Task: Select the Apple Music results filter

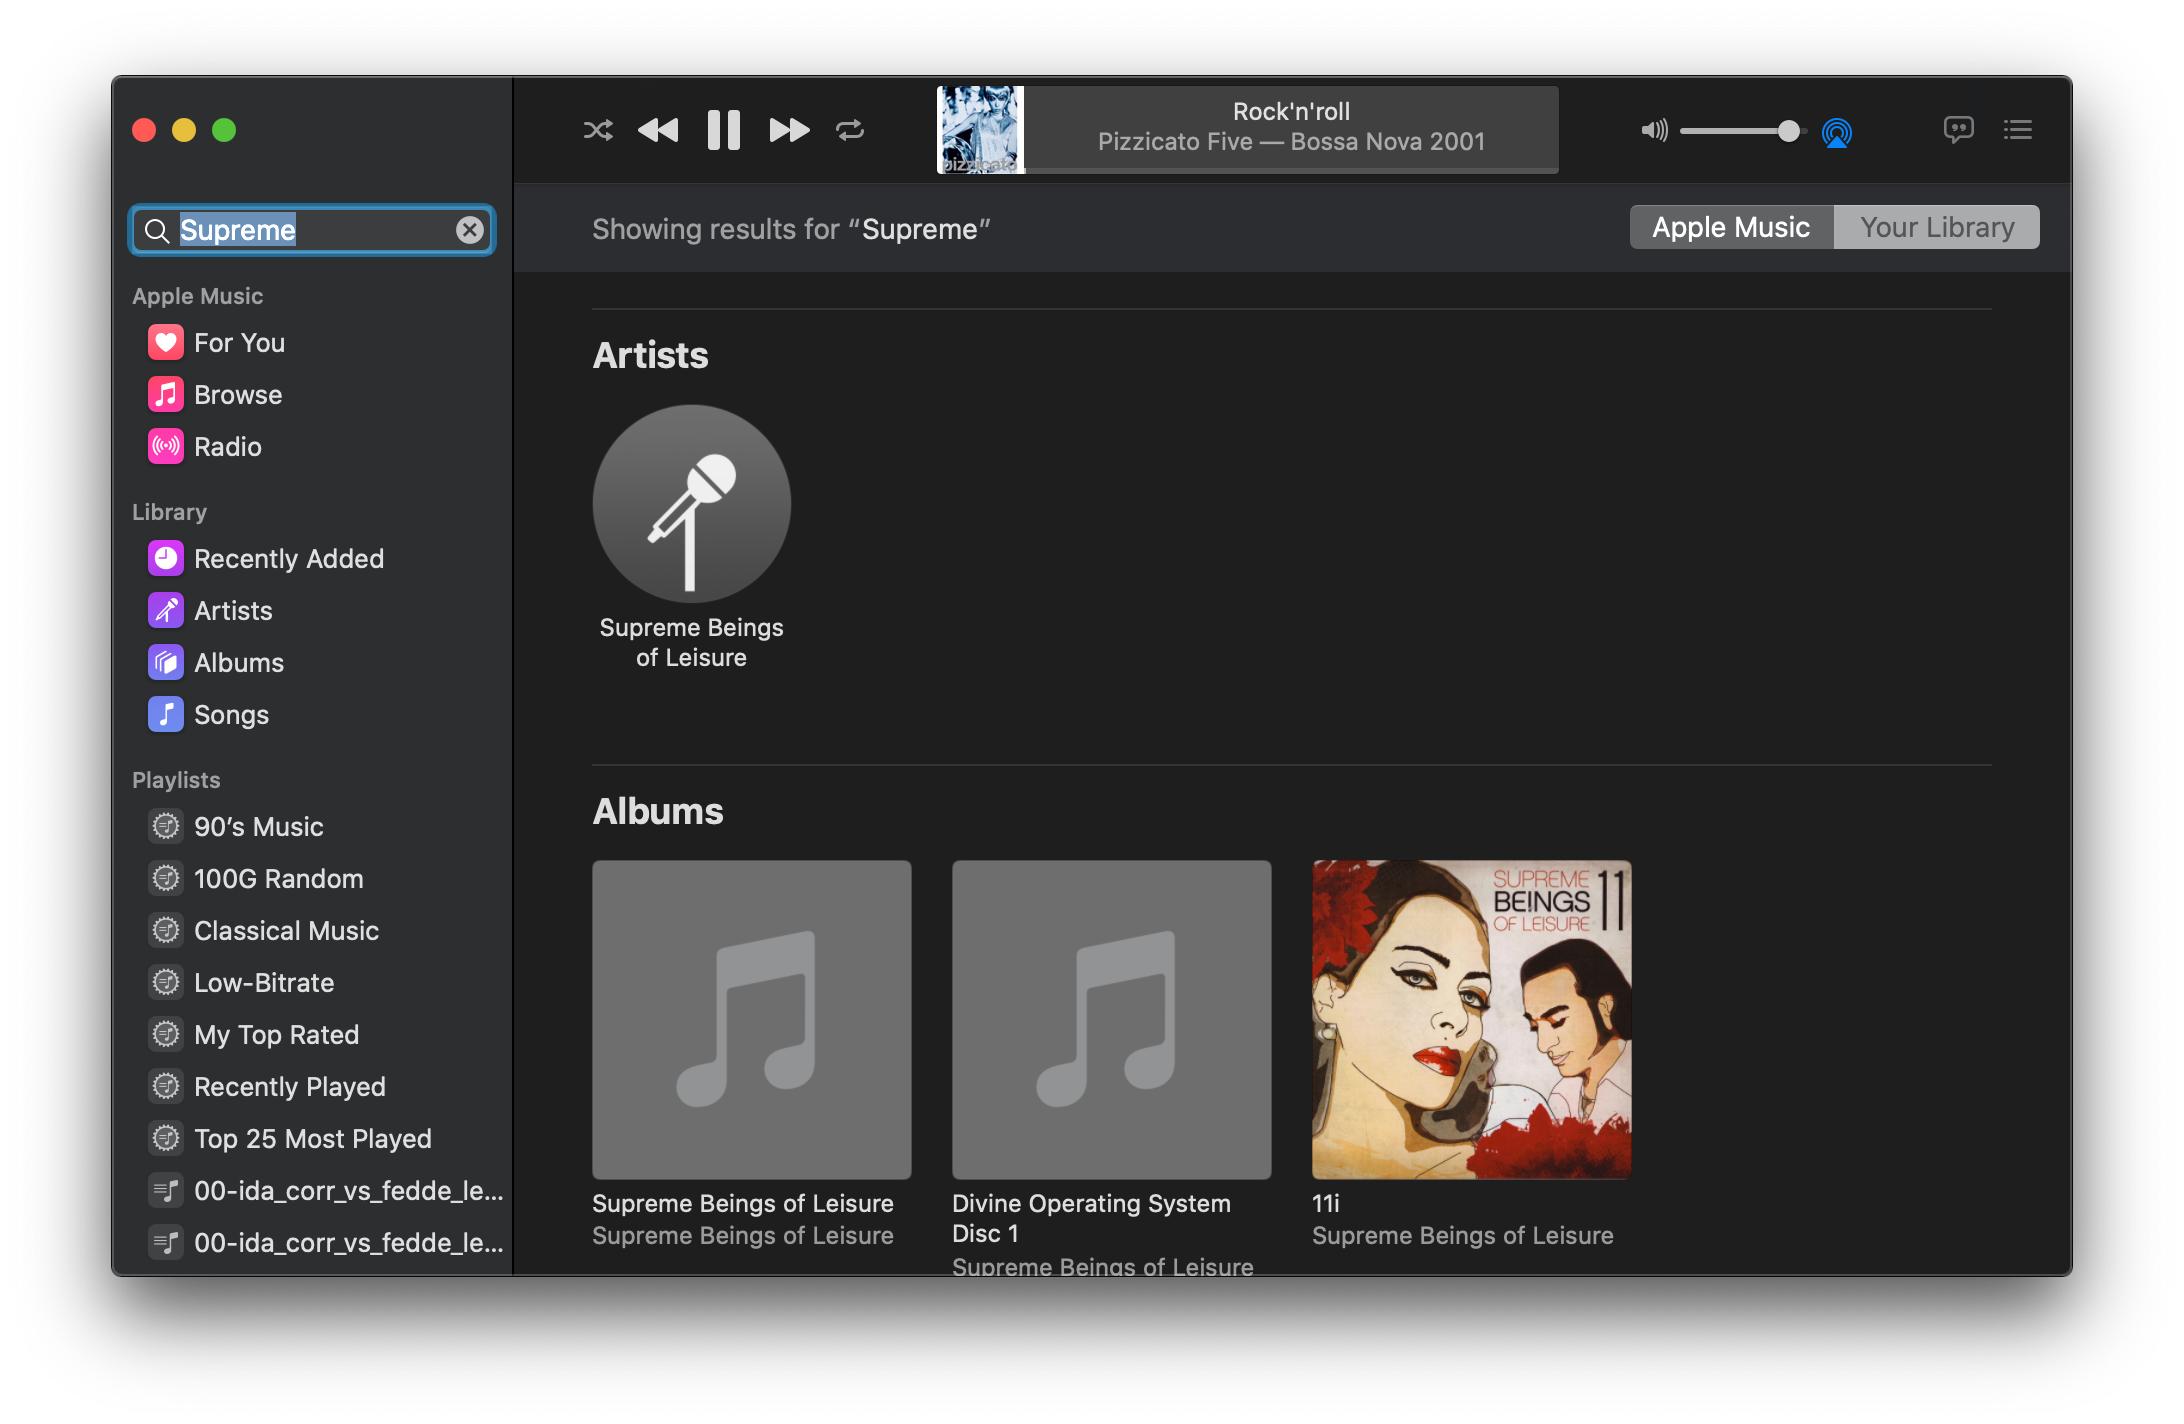Action: point(1731,227)
